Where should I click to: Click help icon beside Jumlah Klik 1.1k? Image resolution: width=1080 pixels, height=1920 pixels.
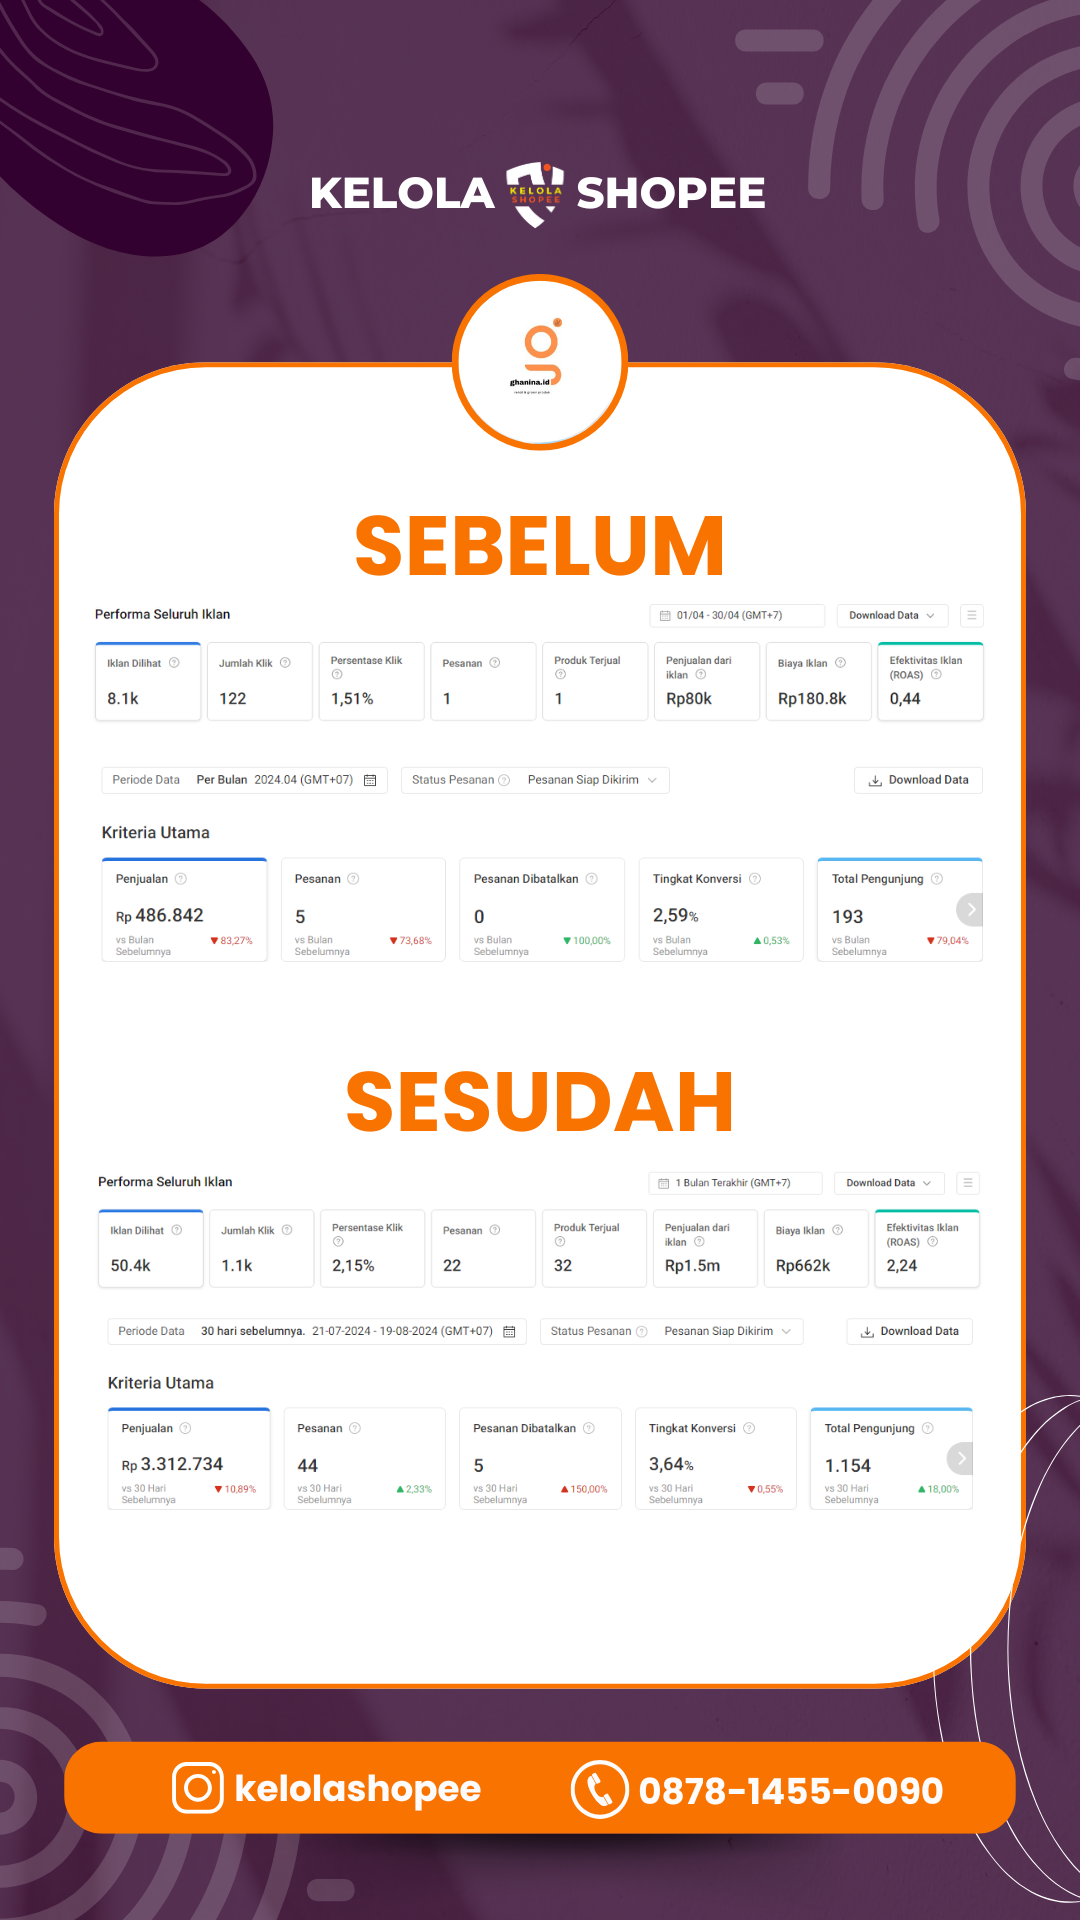[287, 1230]
